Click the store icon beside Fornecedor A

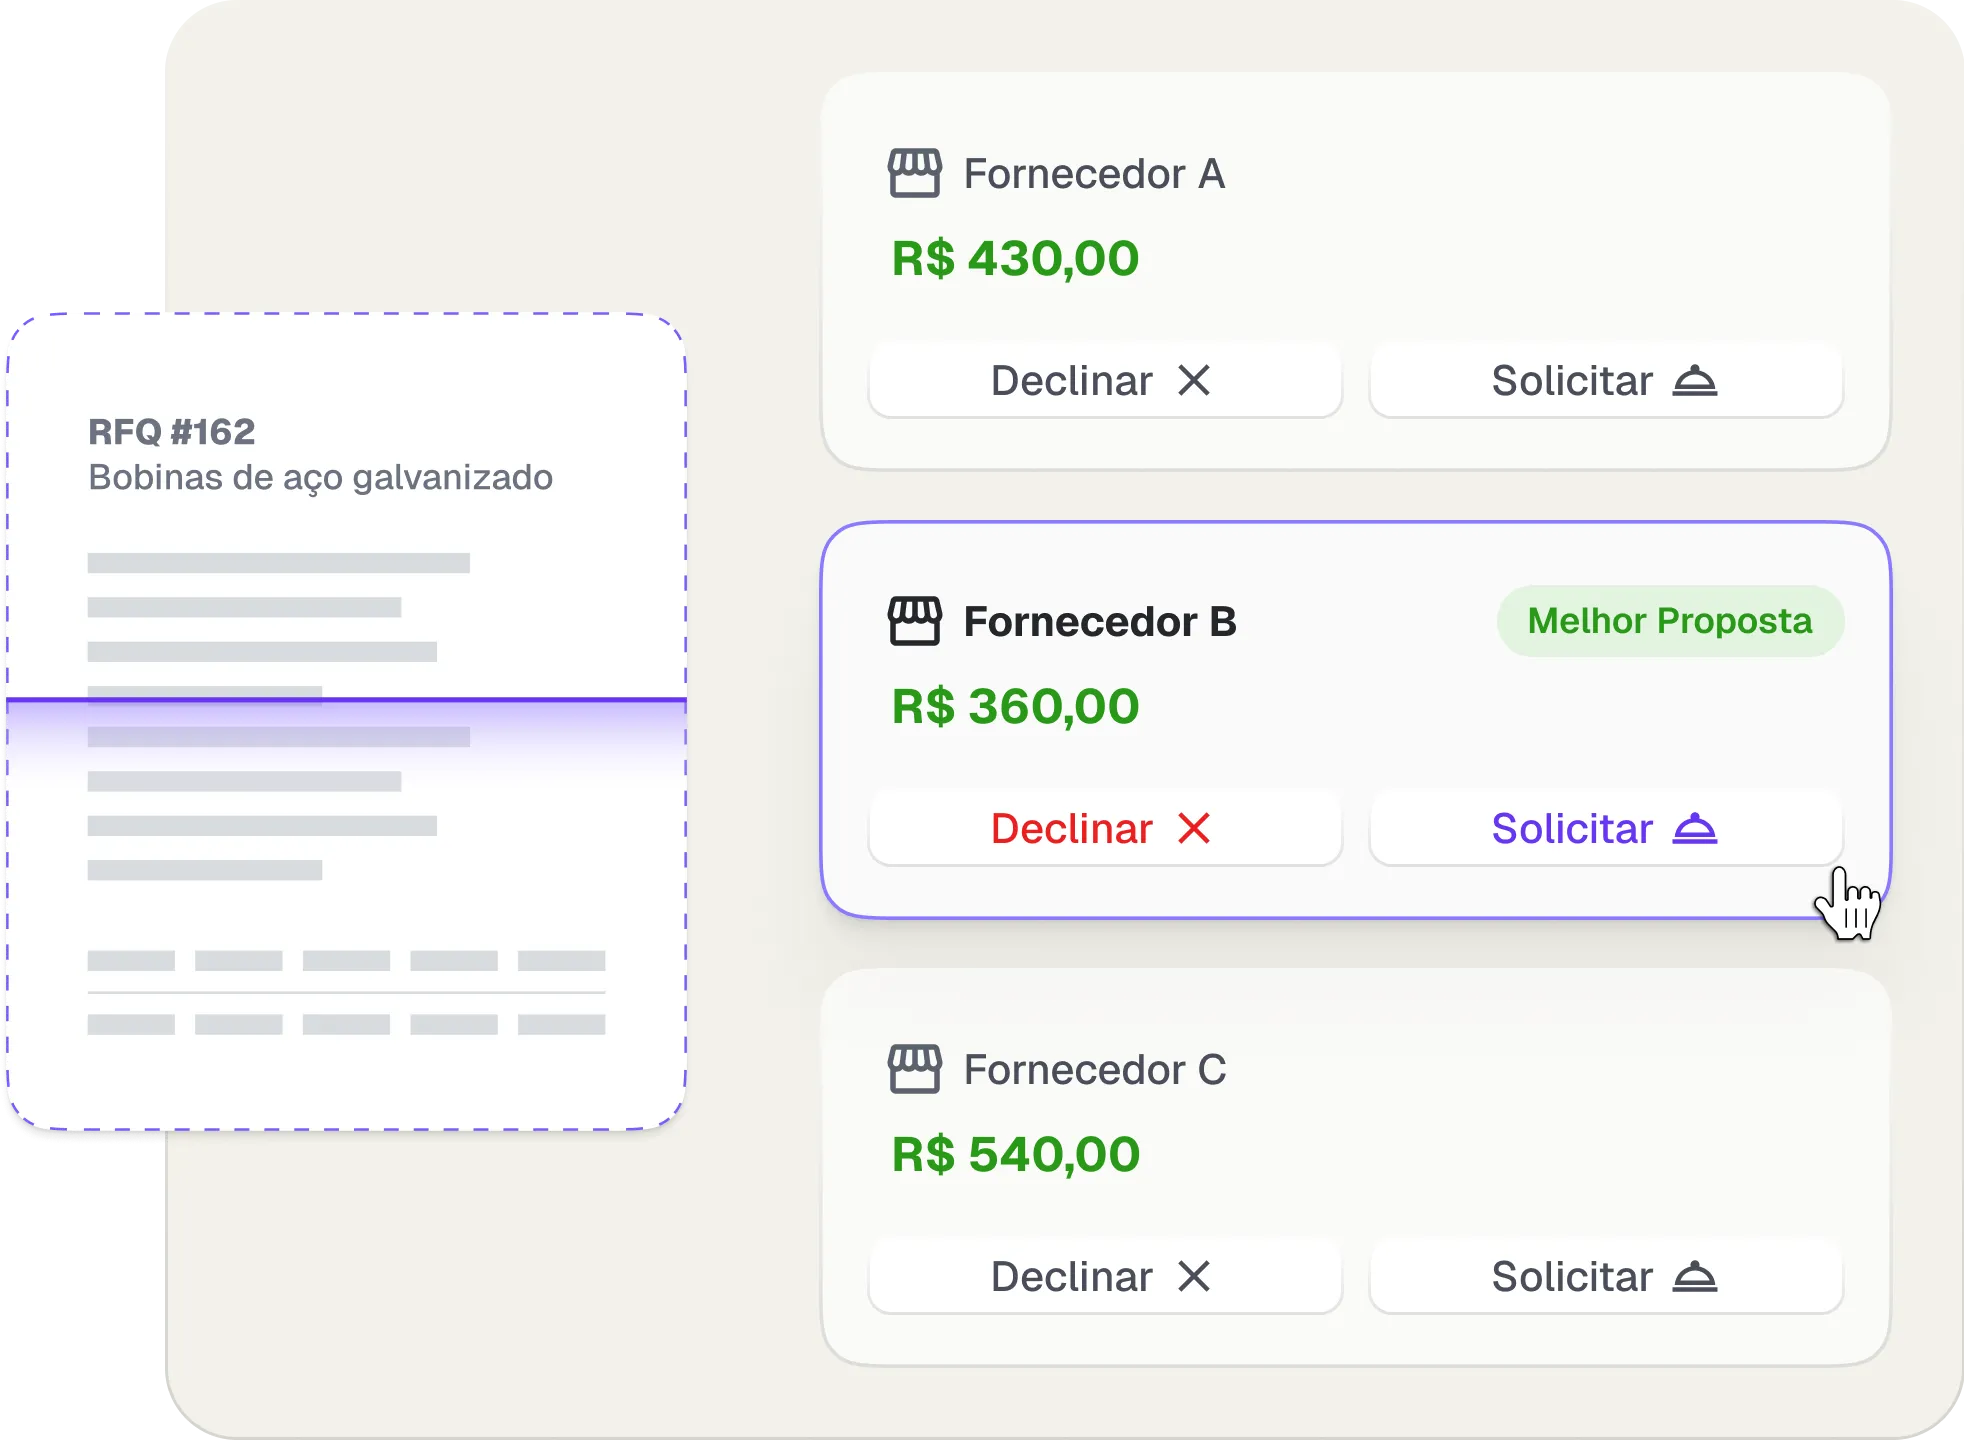coord(914,174)
